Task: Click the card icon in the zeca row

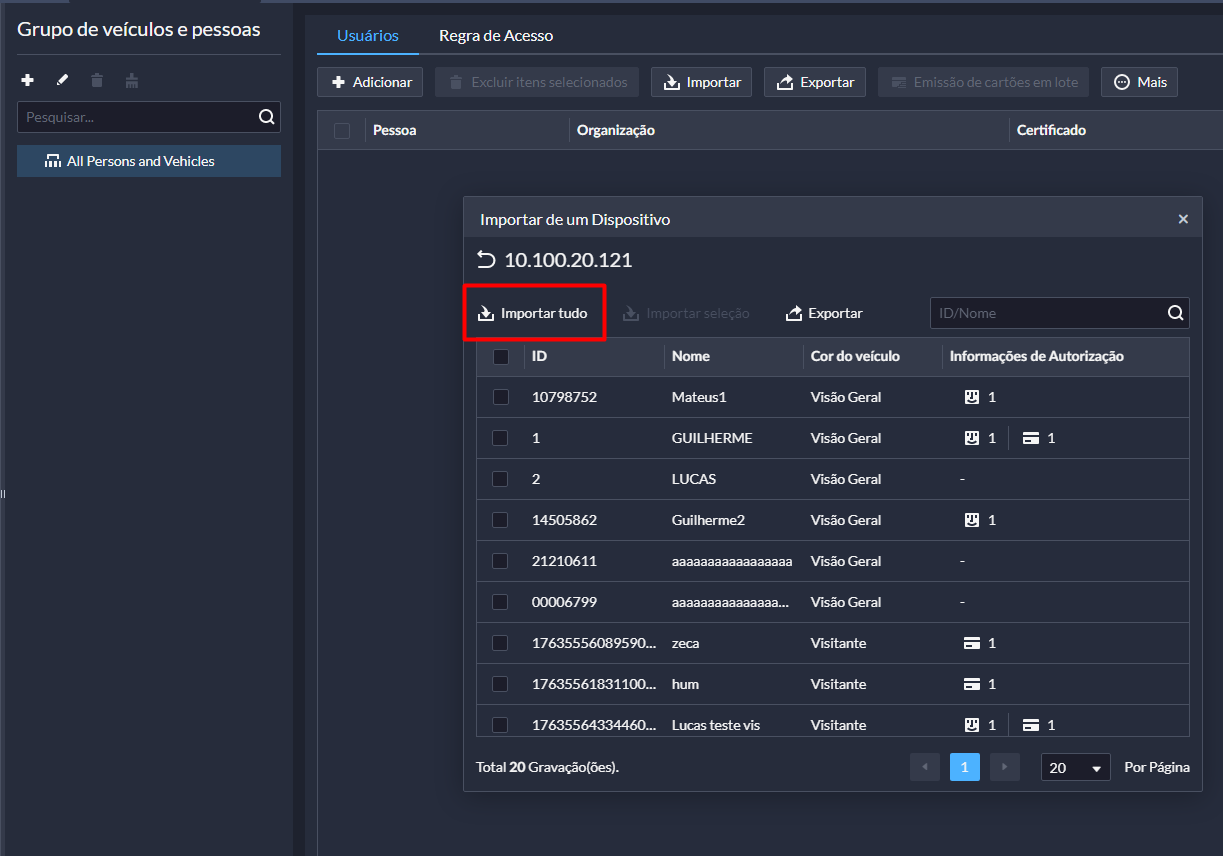Action: pos(971,643)
